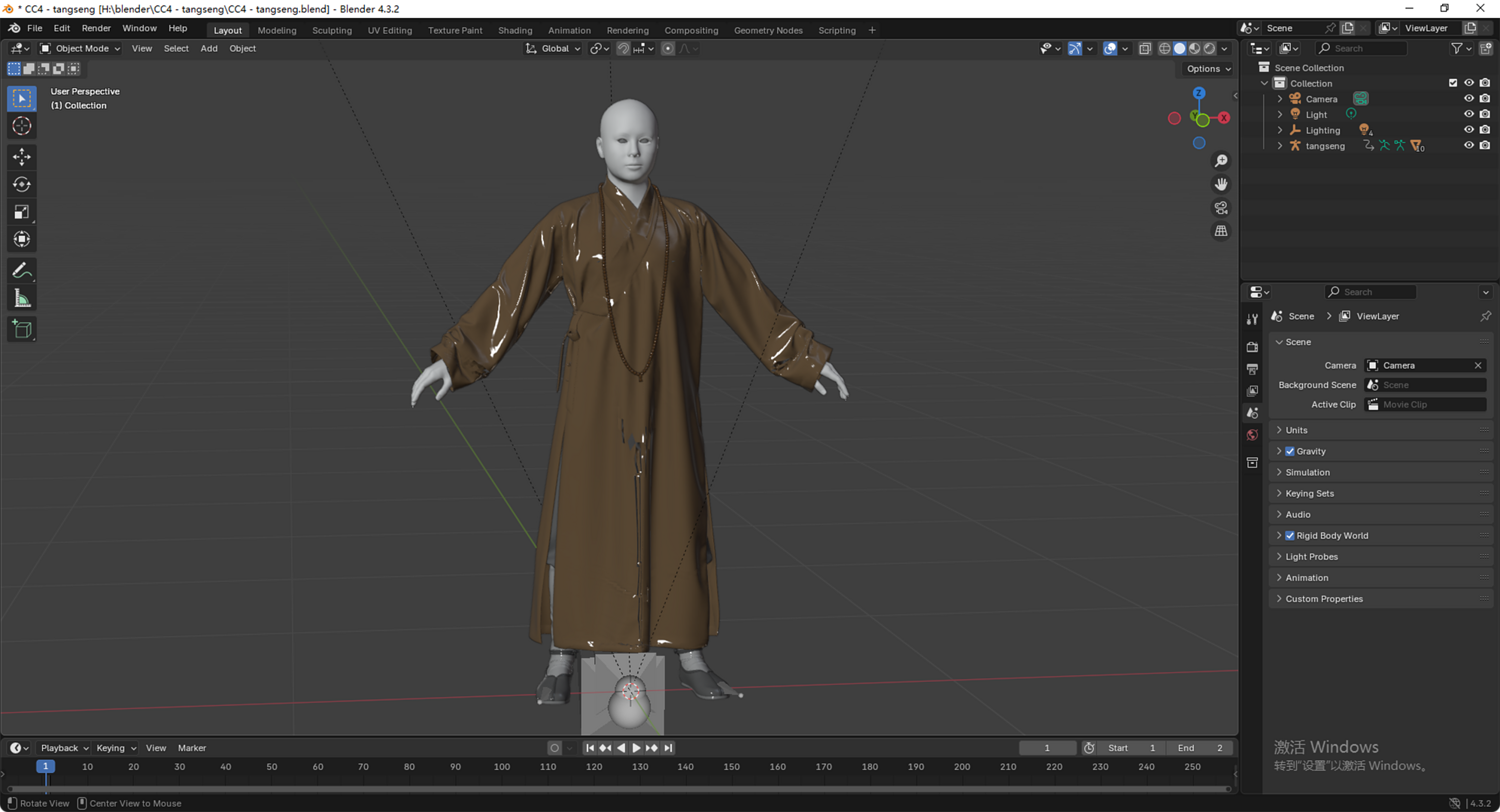Expand the Units panel

coord(1296,430)
